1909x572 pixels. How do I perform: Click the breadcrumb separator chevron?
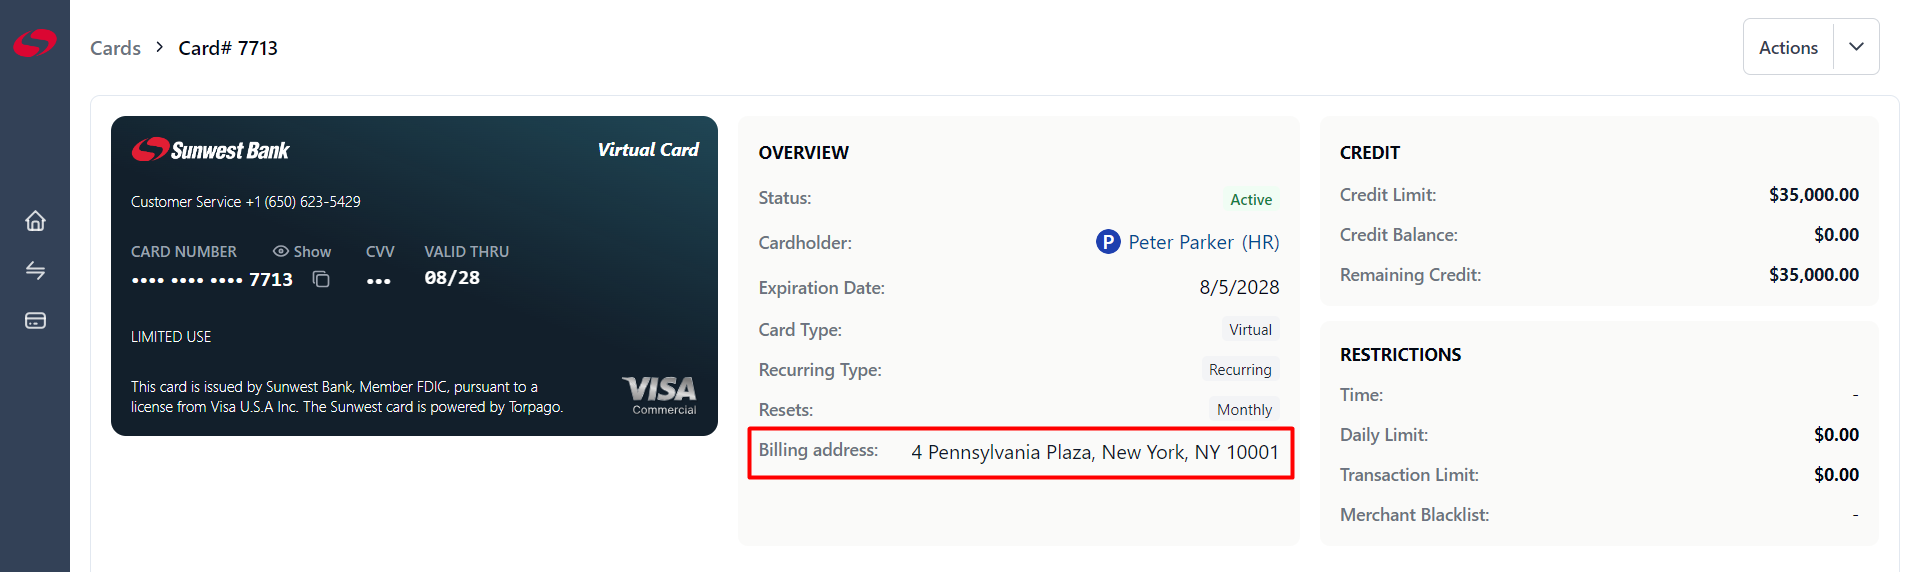pyautogui.click(x=159, y=47)
